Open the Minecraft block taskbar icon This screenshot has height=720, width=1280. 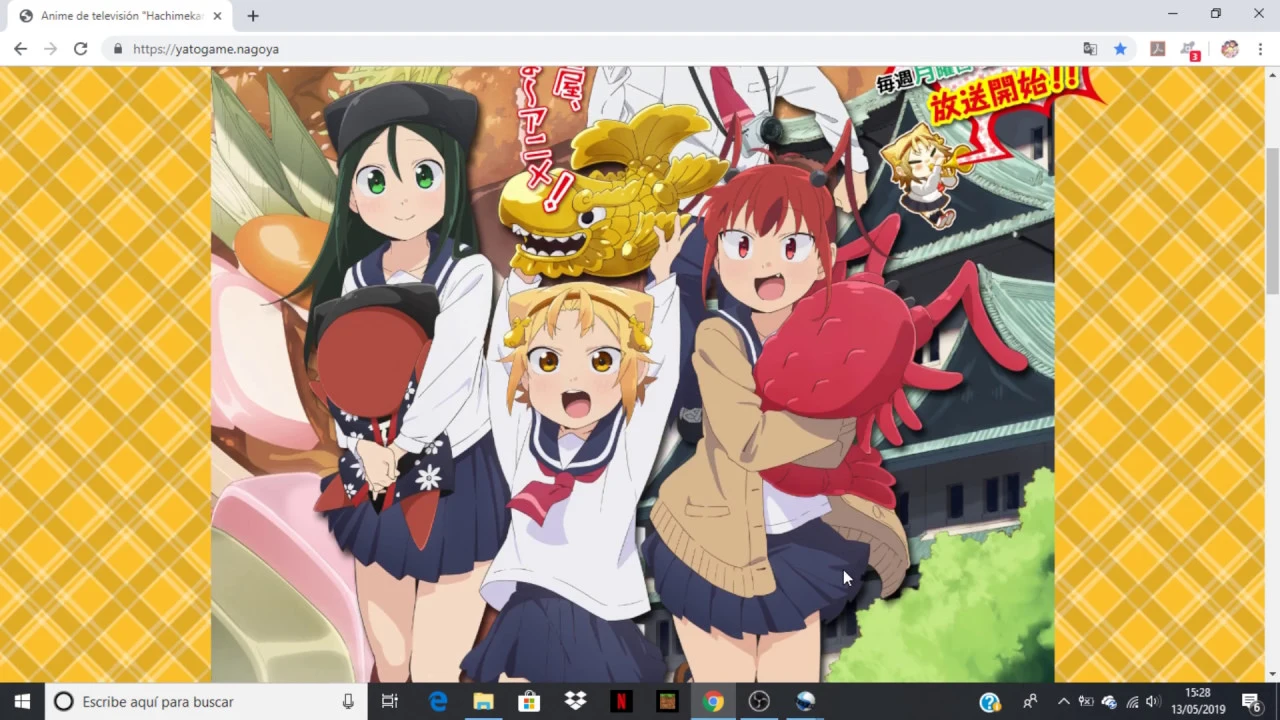pyautogui.click(x=667, y=702)
